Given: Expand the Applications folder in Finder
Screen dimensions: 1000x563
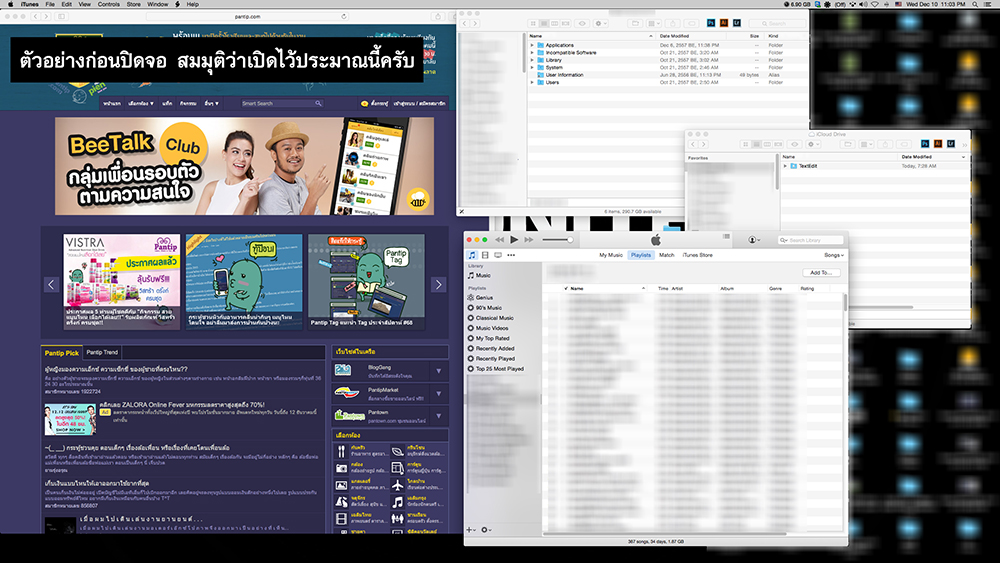Looking at the screenshot, I should click(533, 45).
